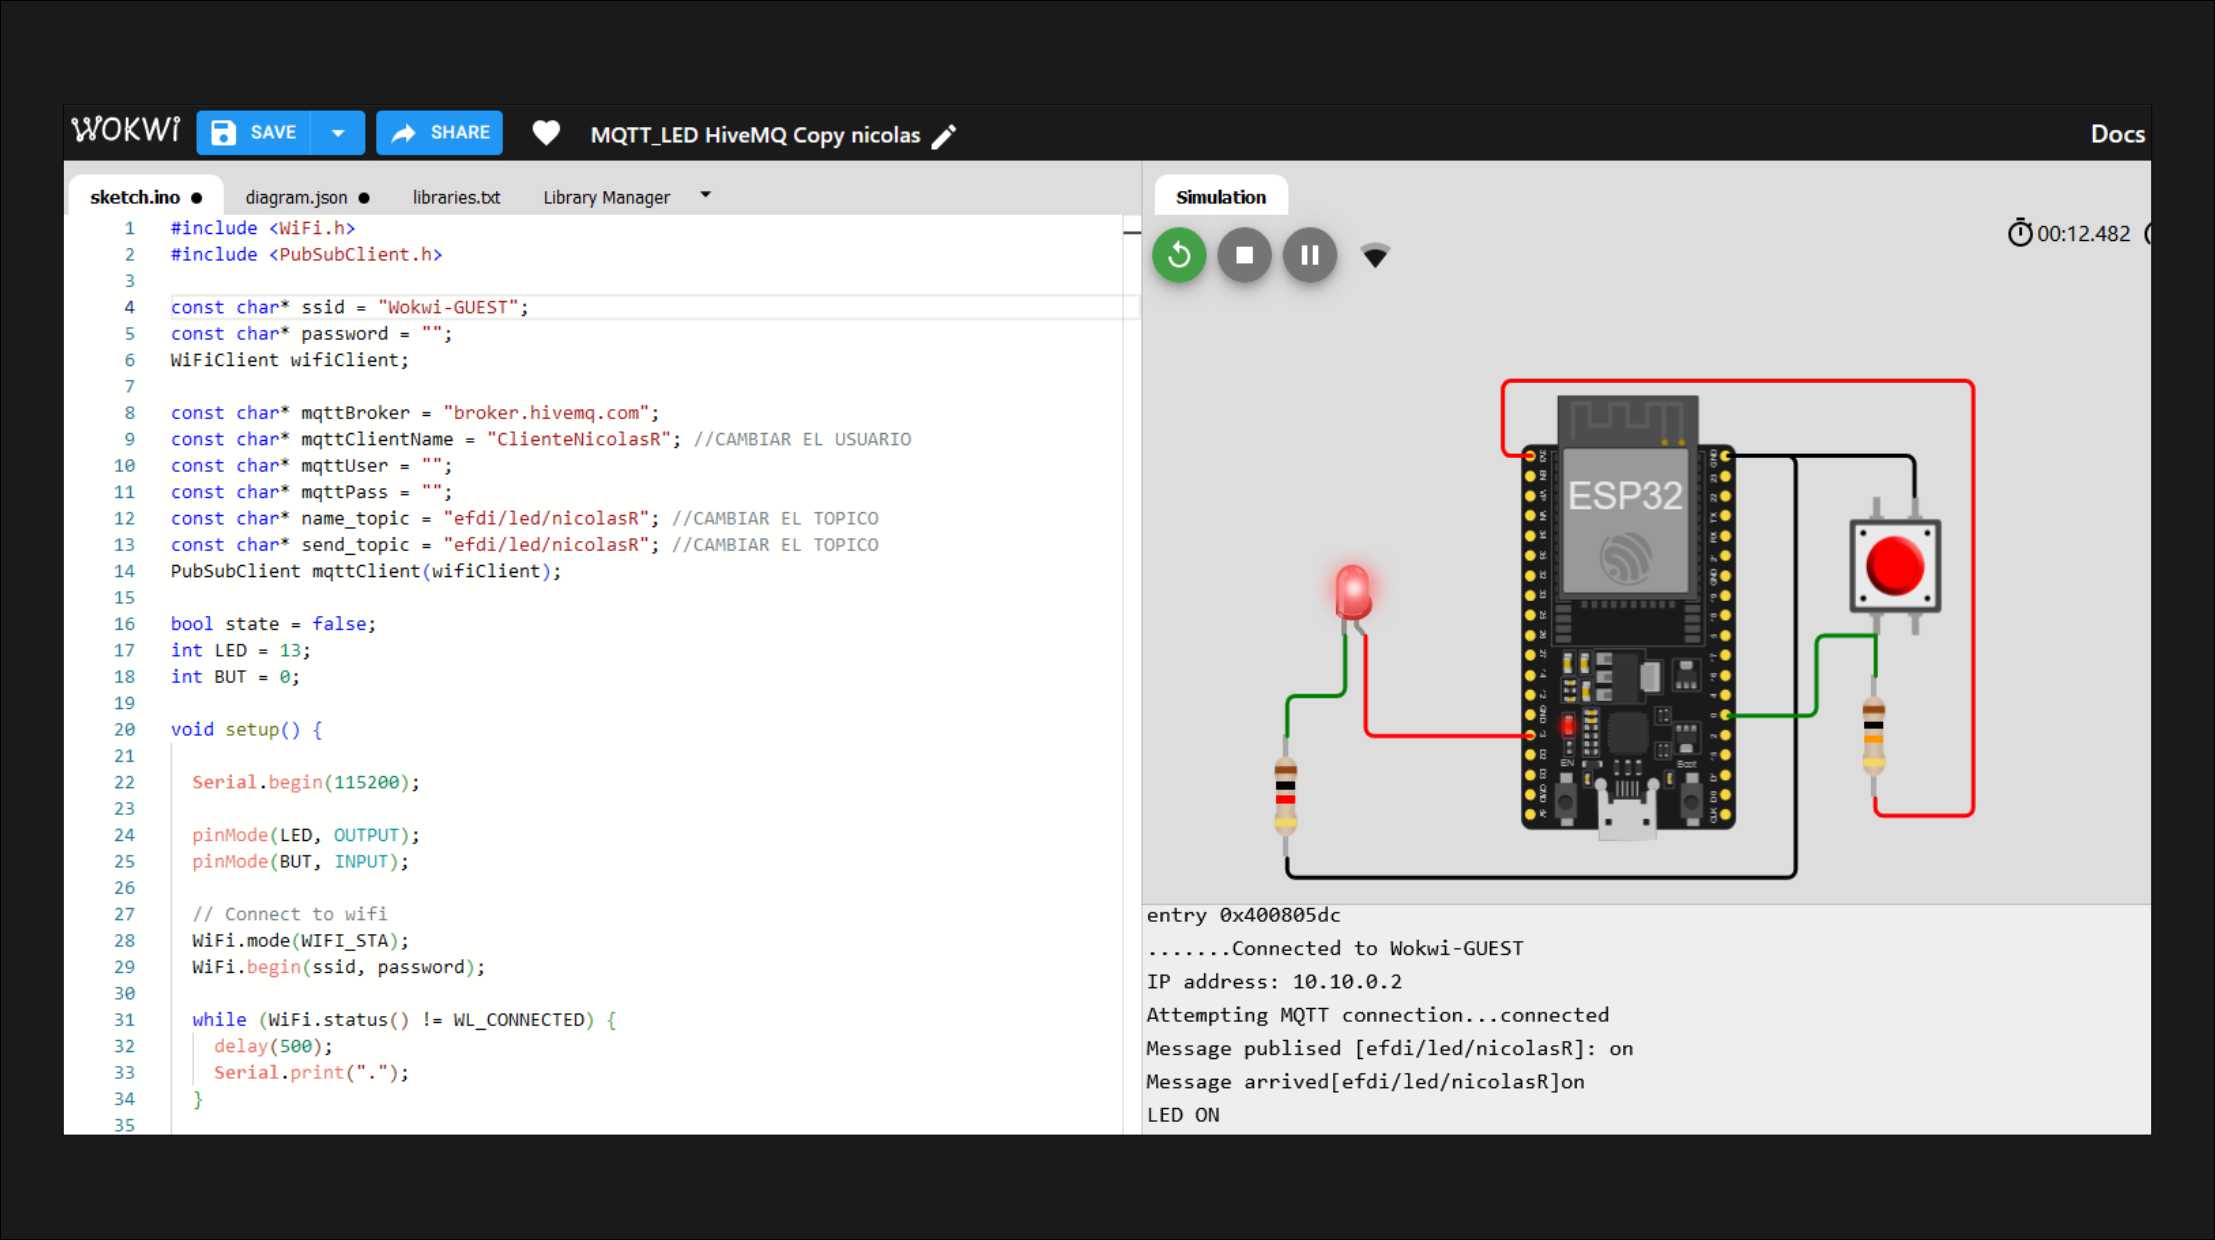
Task: Pause the simulation
Action: [x=1309, y=255]
